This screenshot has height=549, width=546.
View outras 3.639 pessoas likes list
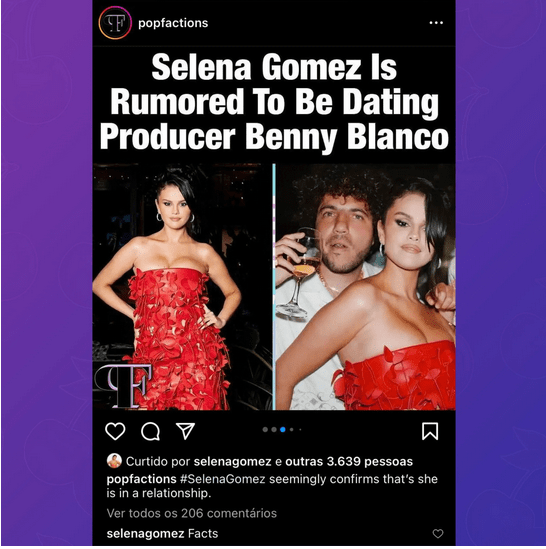click(349, 461)
